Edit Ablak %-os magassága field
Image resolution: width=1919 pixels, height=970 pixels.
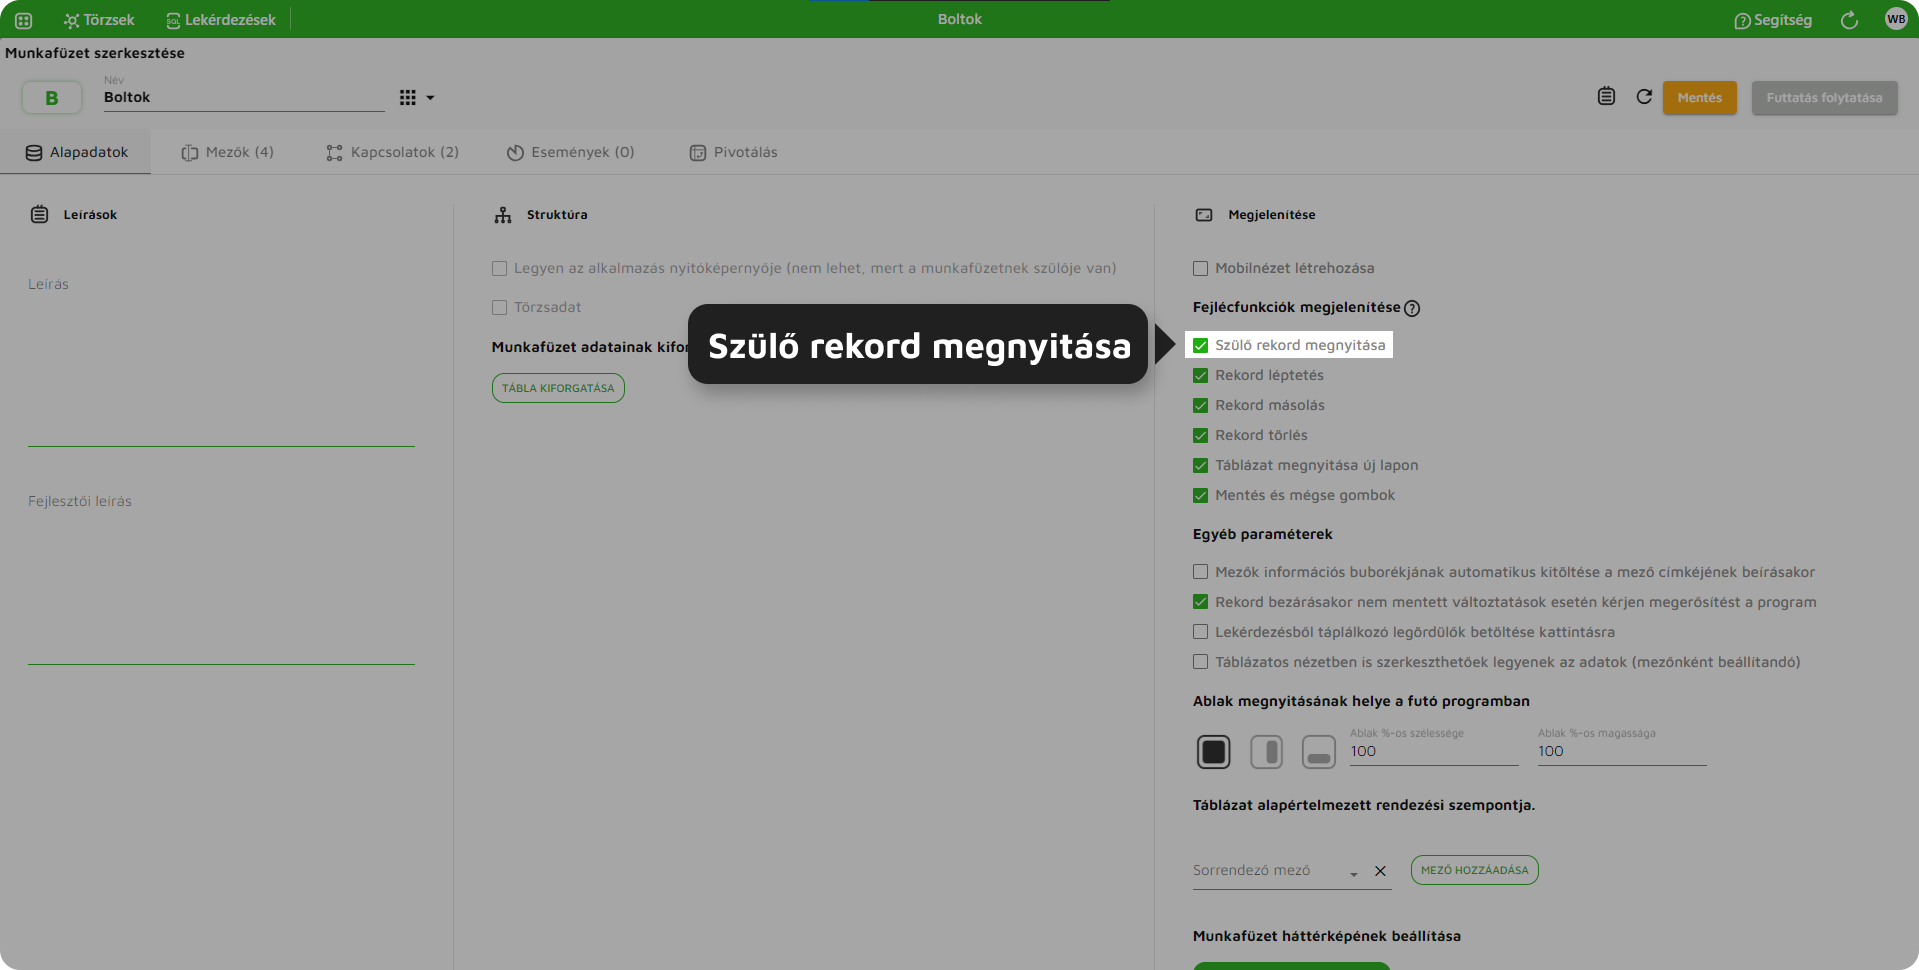click(x=1622, y=752)
